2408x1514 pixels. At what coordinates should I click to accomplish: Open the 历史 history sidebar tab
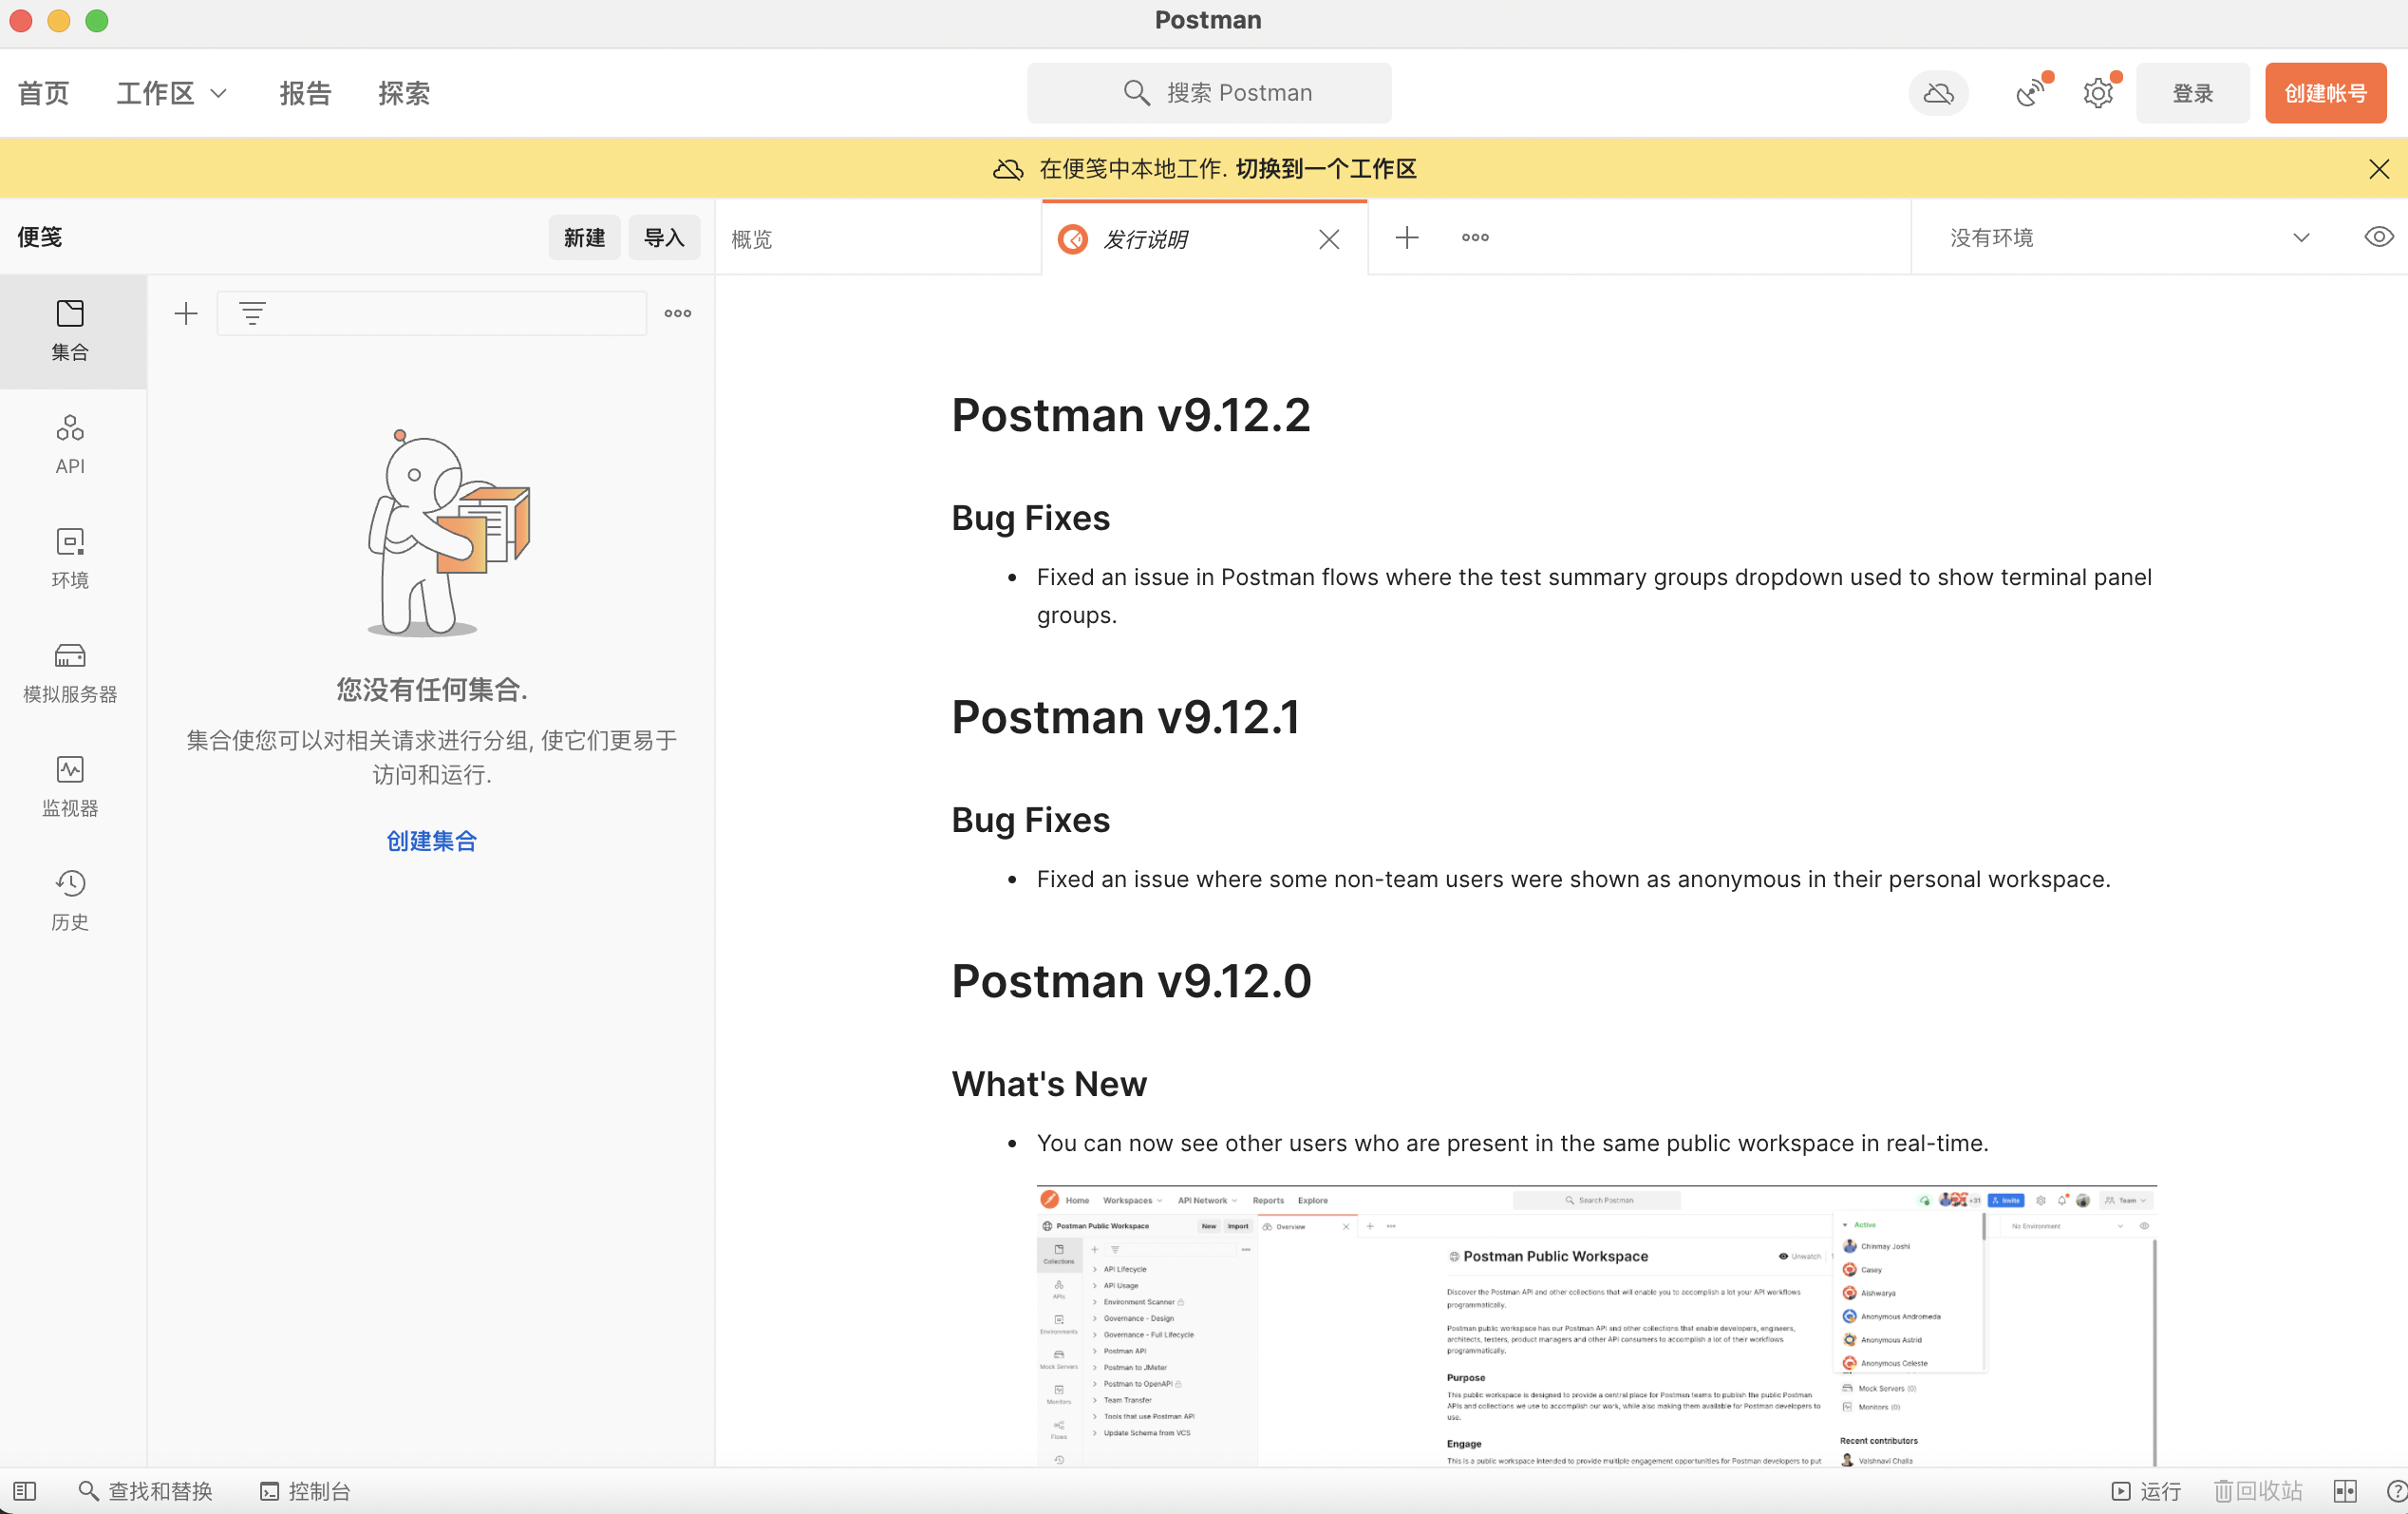pyautogui.click(x=70, y=900)
